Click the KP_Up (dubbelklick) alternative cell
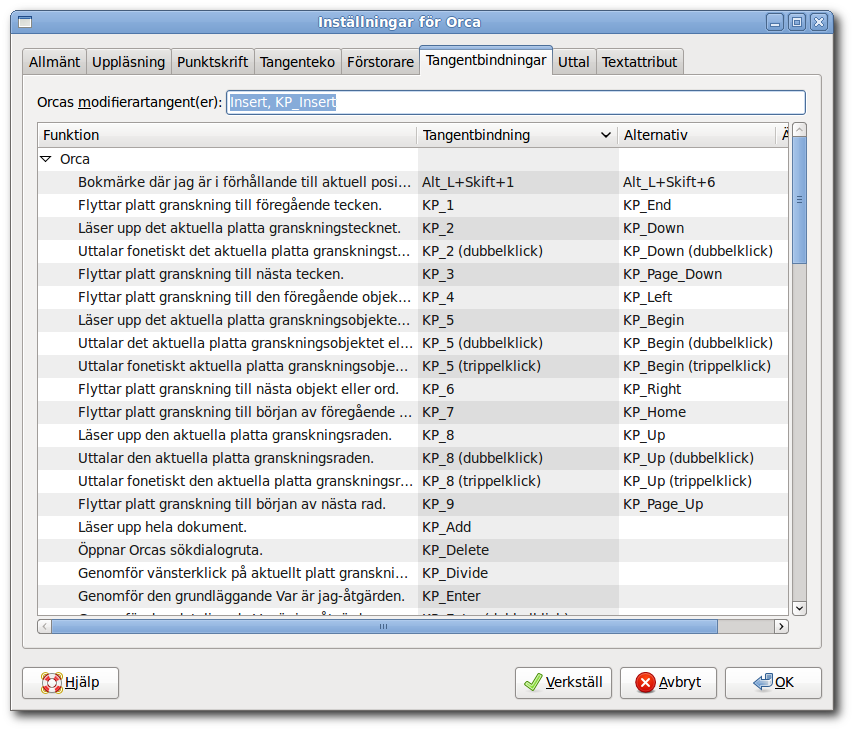The width and height of the screenshot is (854, 731). [703, 458]
